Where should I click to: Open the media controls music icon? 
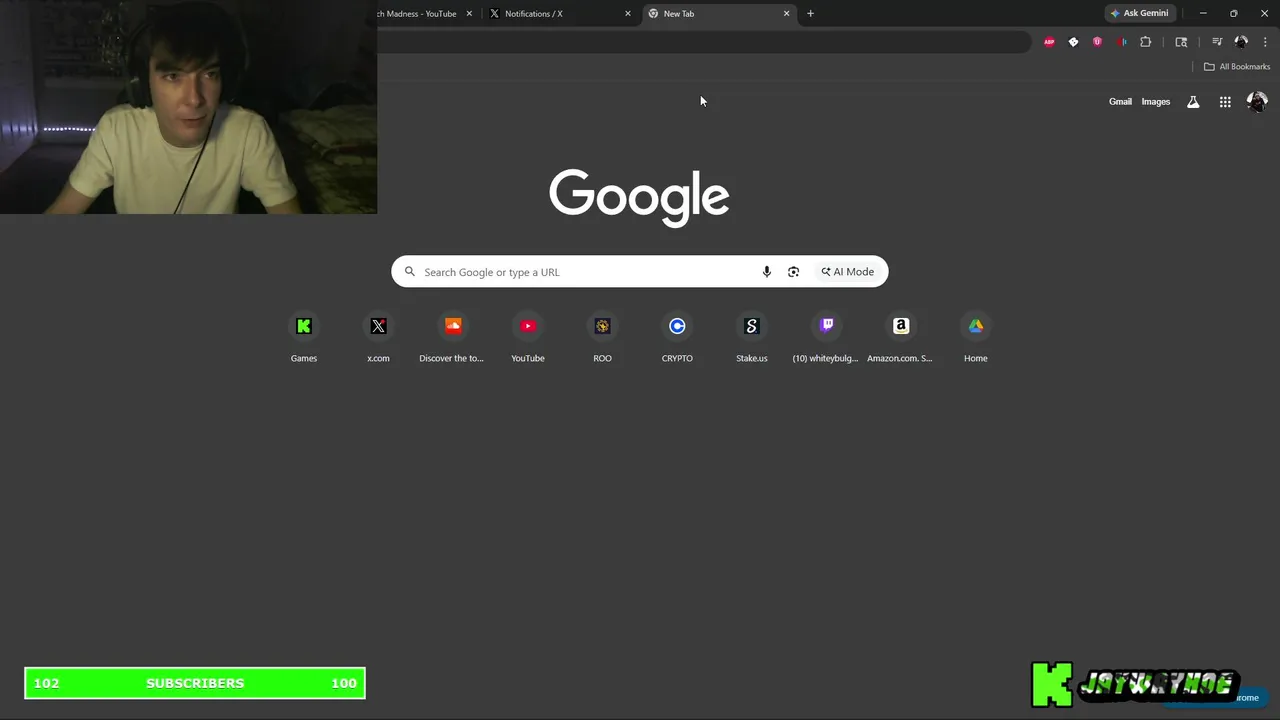(1217, 42)
